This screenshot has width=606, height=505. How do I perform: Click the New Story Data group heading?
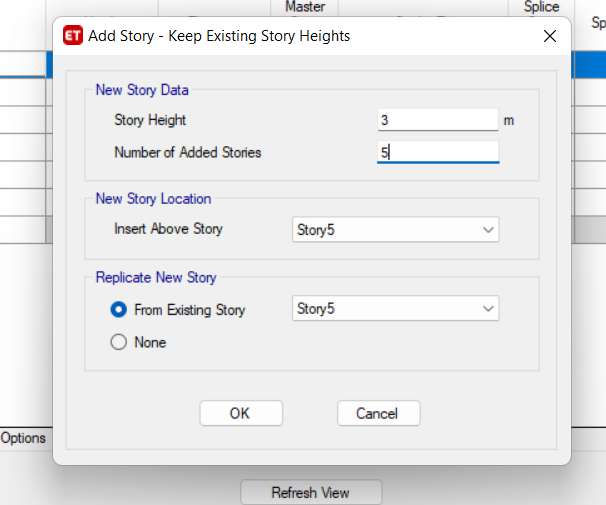(142, 90)
